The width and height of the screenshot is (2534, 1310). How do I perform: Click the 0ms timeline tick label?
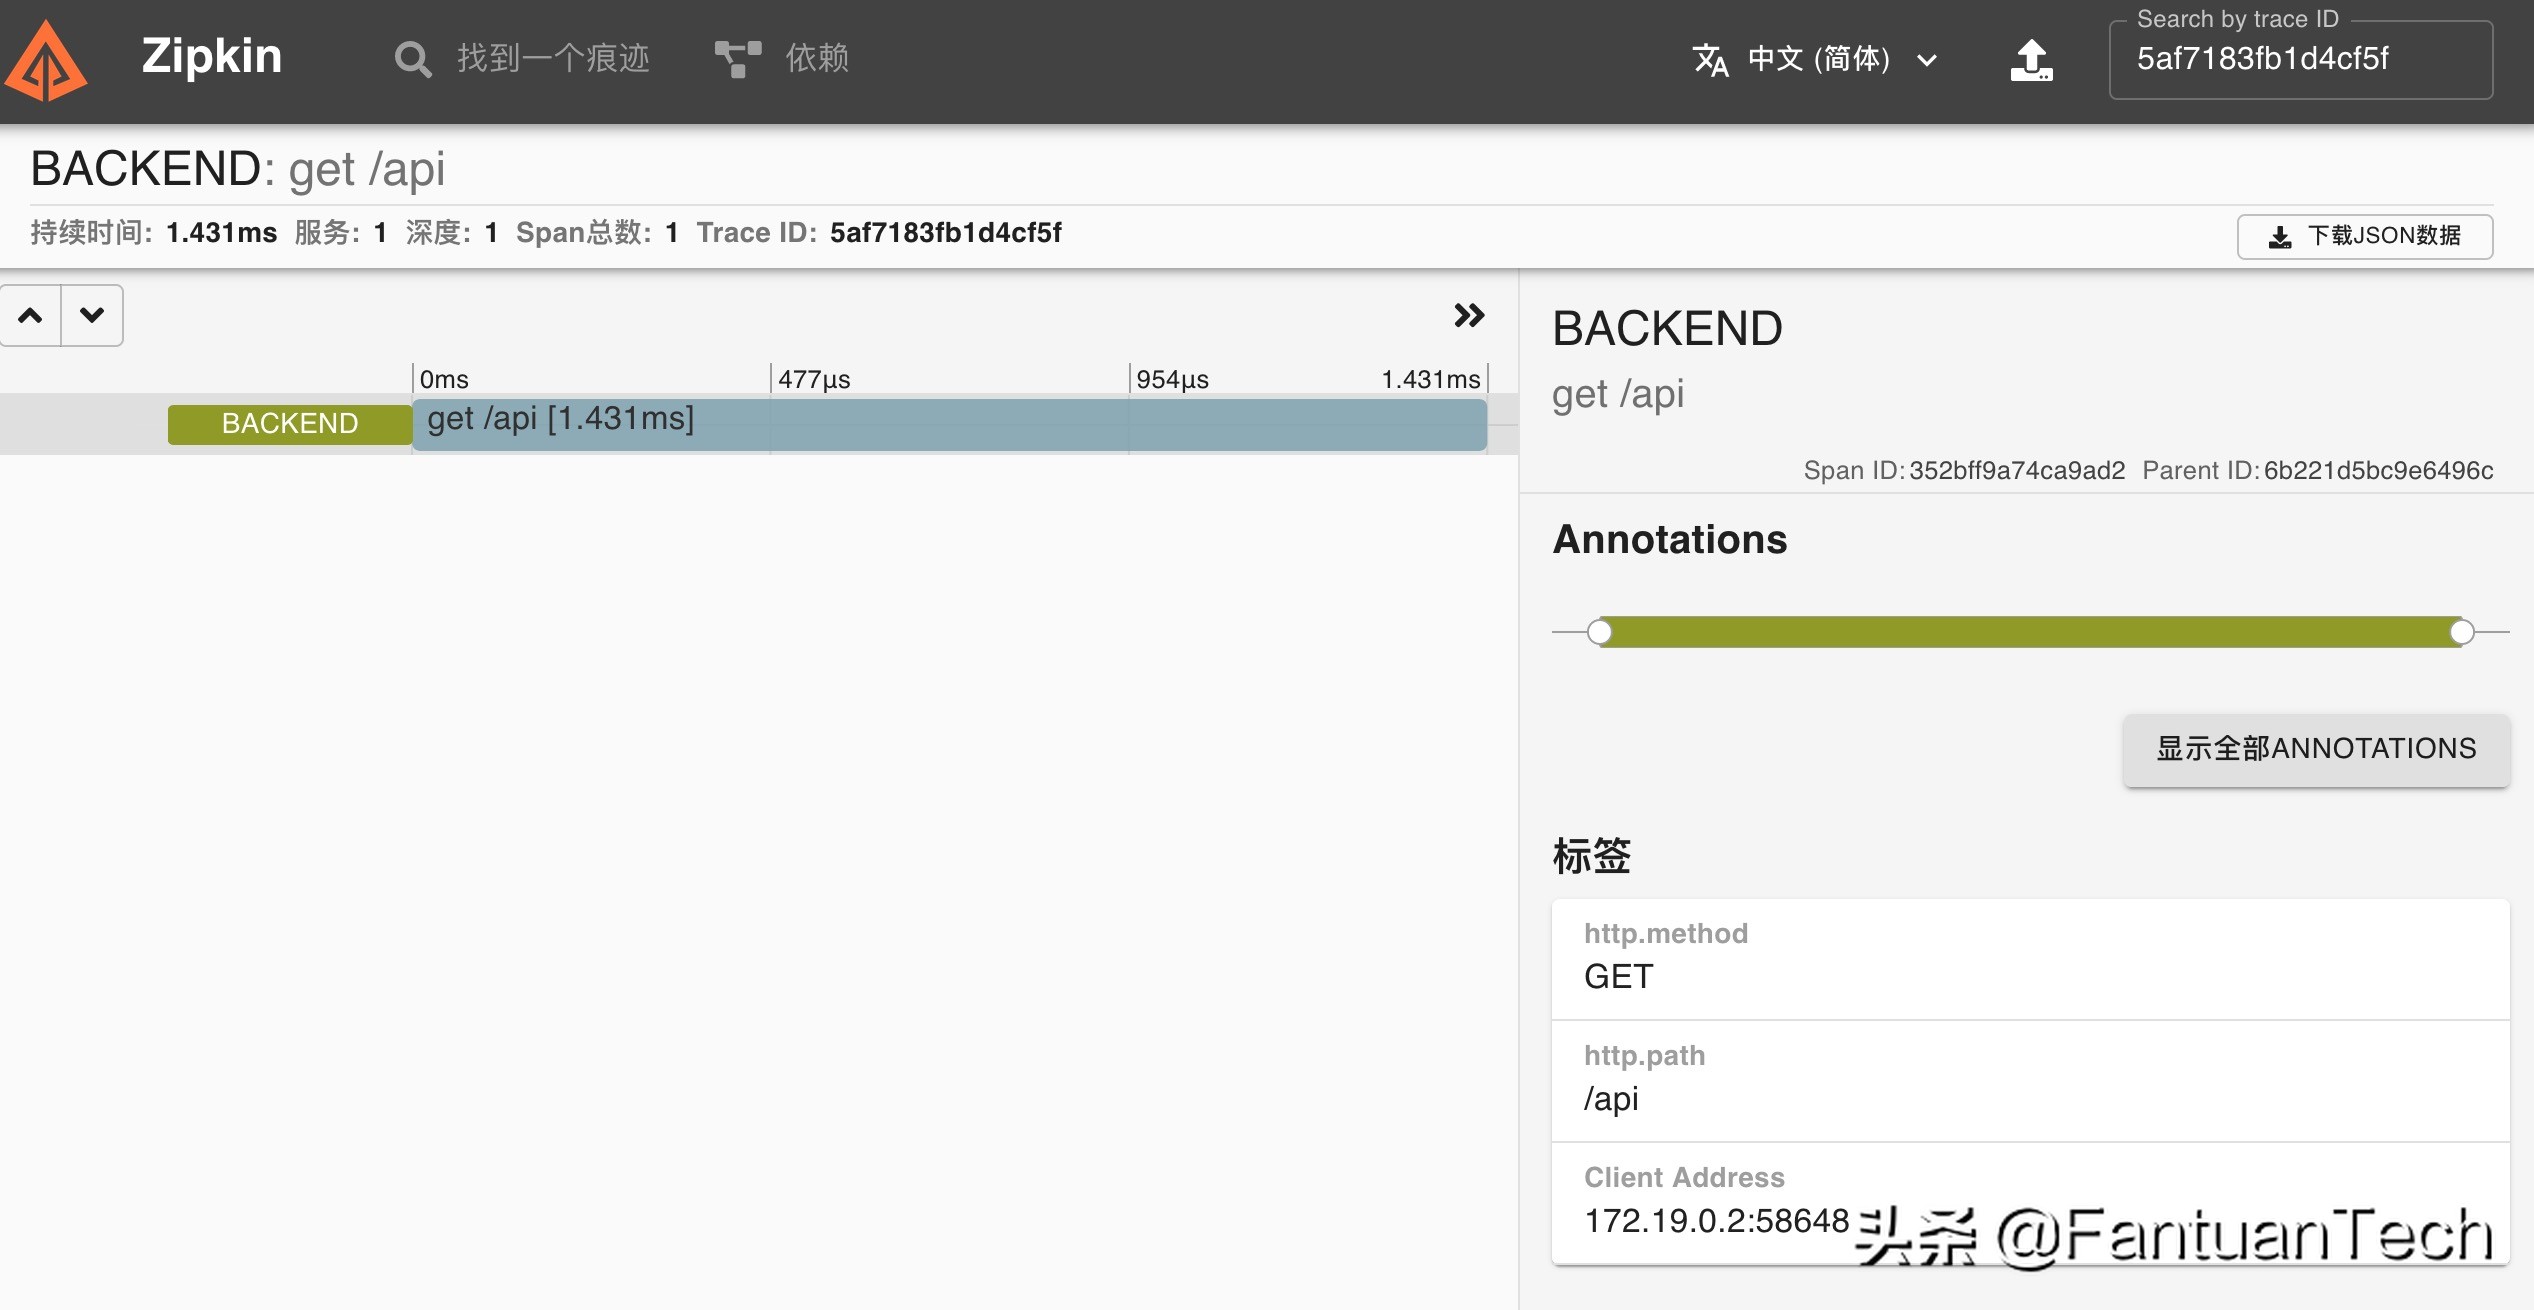[x=444, y=380]
